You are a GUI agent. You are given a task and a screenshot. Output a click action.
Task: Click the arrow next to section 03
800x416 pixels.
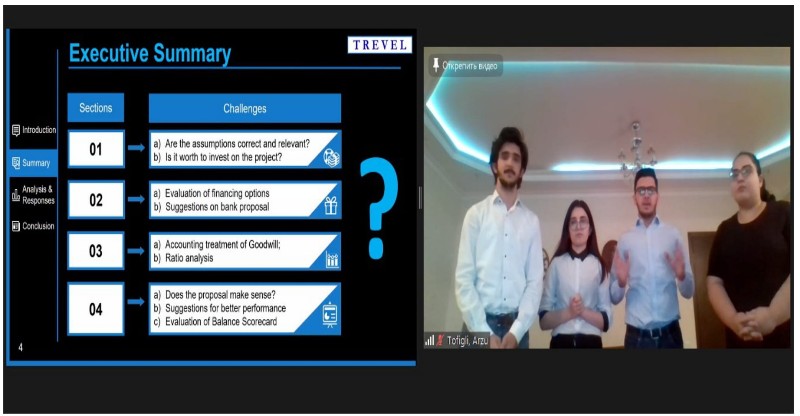point(136,251)
